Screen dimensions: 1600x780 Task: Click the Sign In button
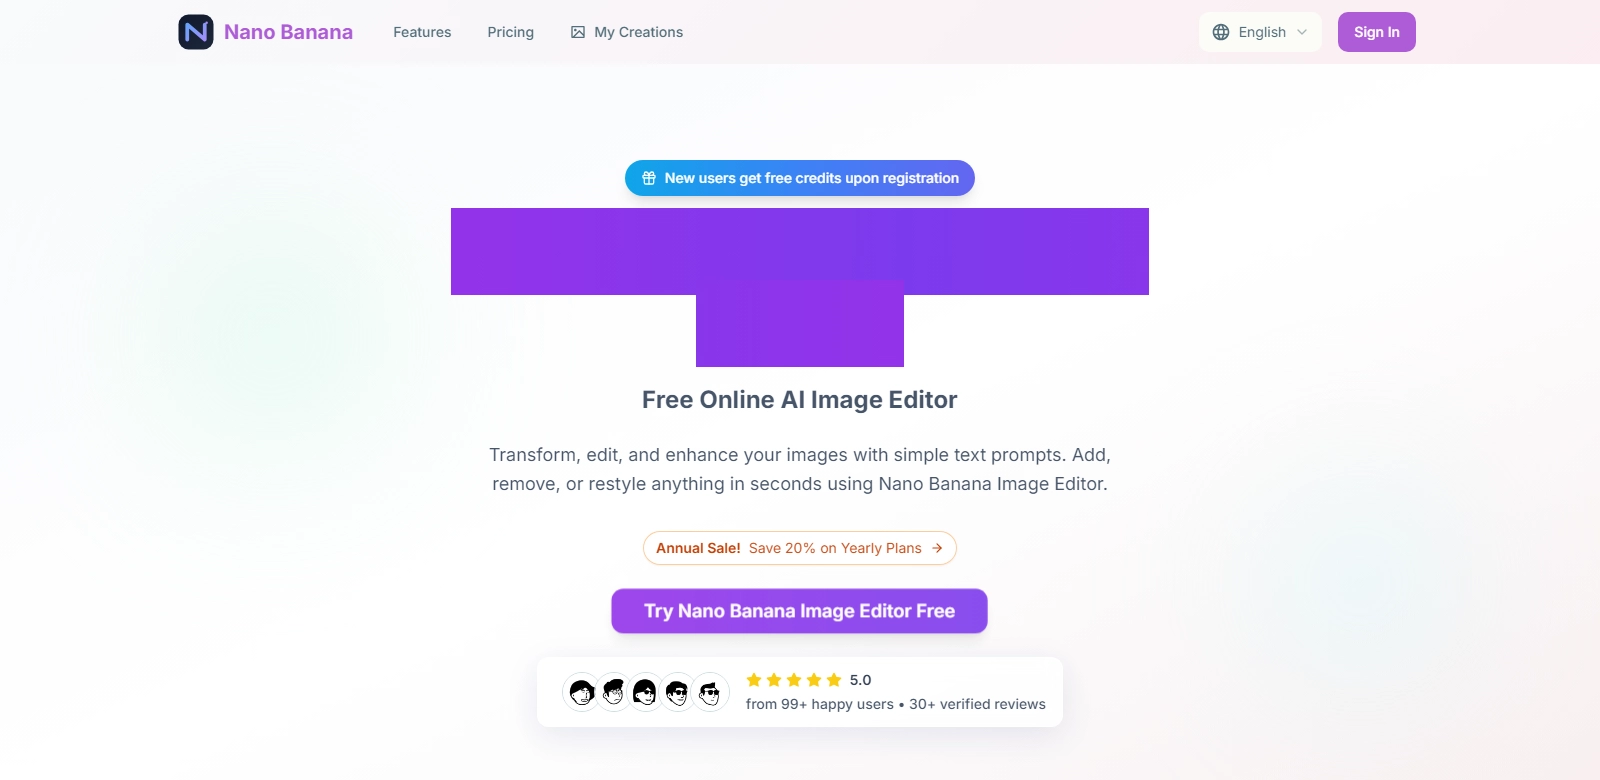(1377, 32)
